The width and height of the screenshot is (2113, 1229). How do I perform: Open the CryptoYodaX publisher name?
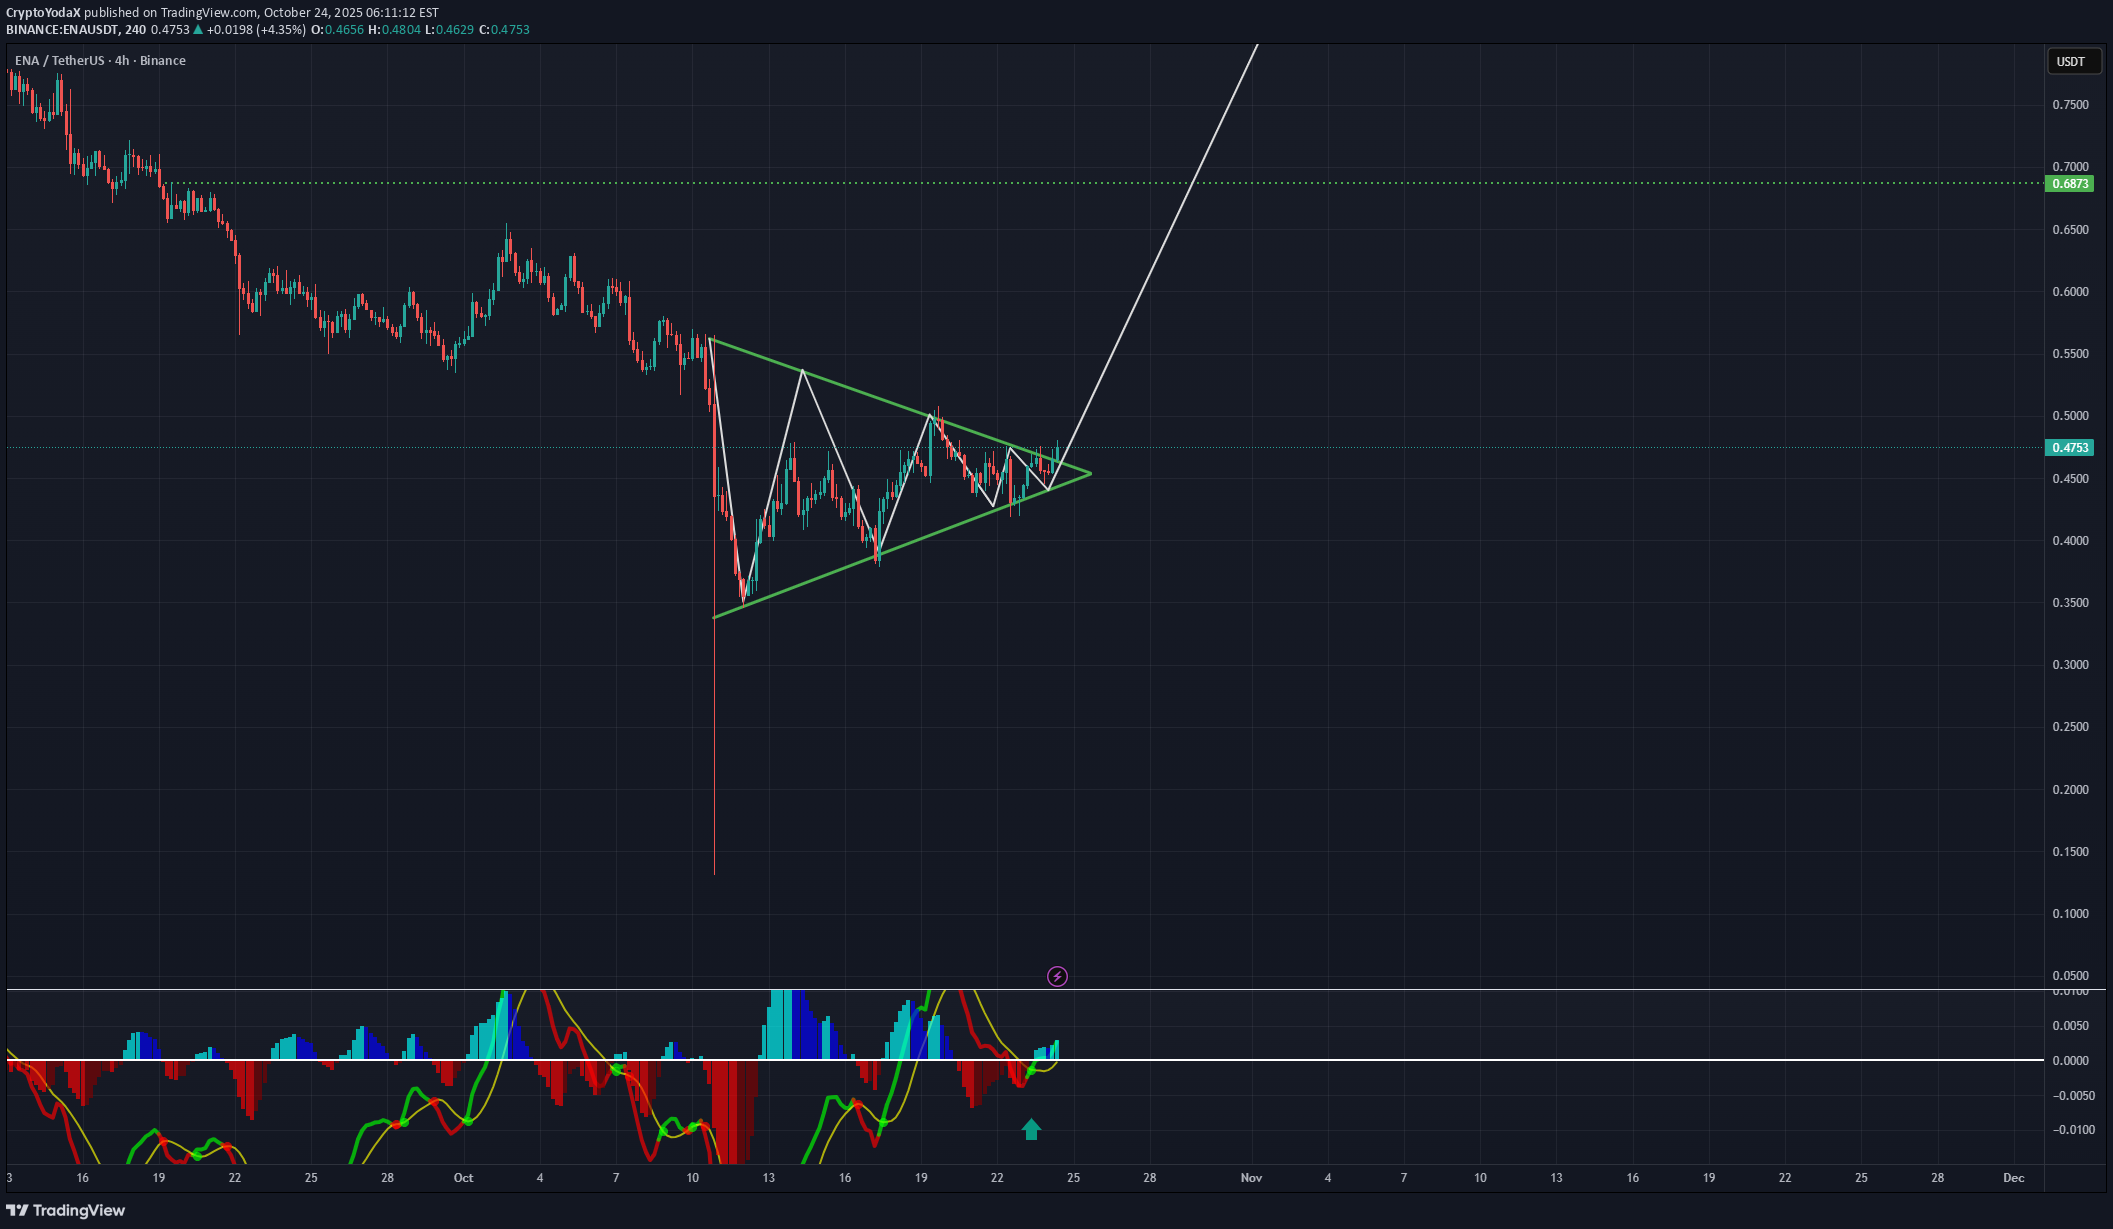[x=43, y=13]
